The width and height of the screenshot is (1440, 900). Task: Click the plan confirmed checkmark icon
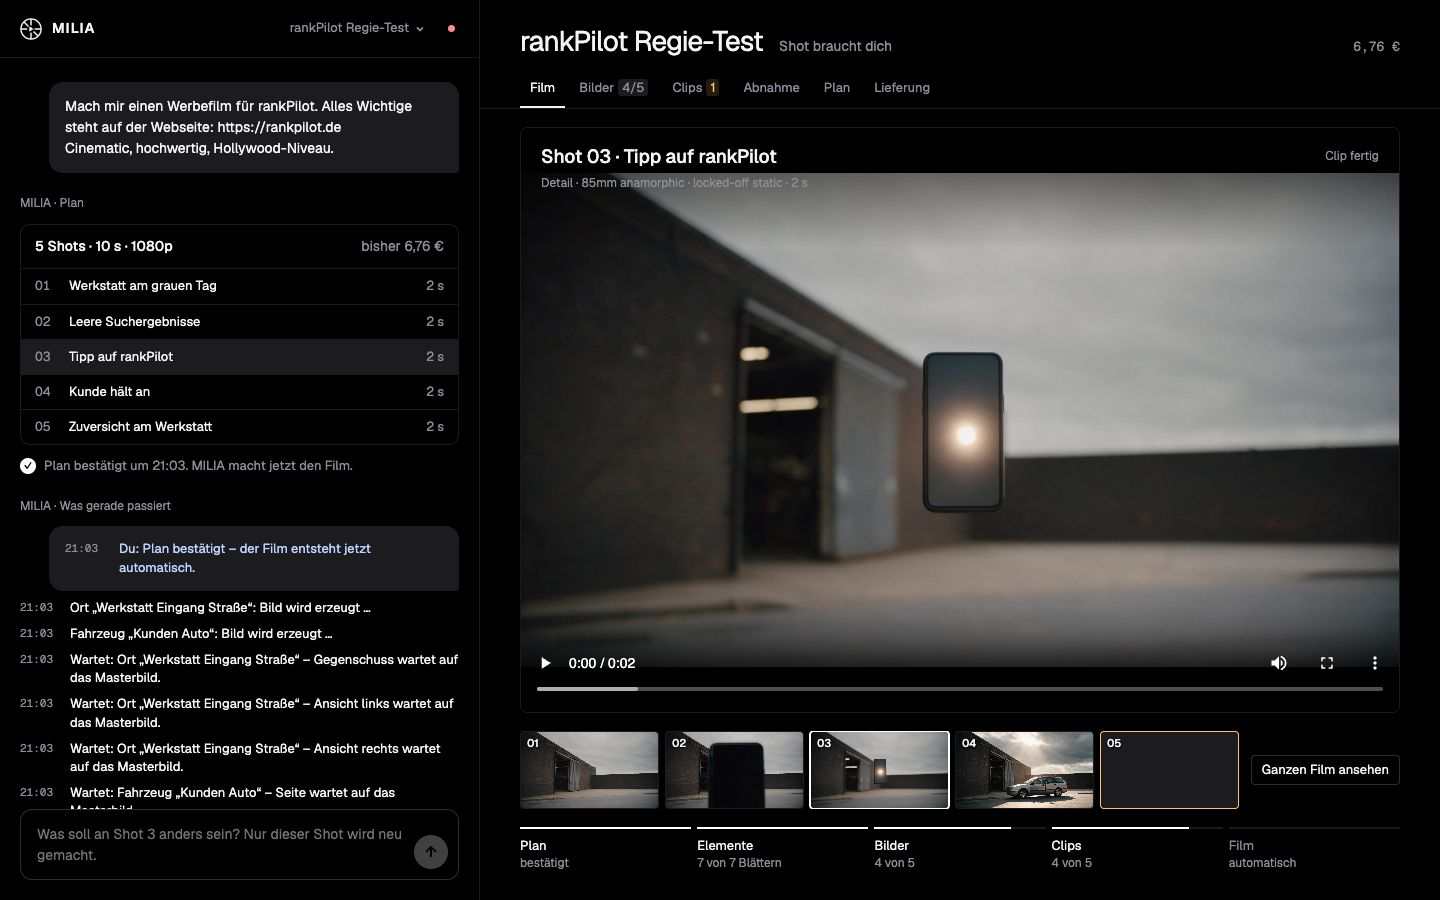(28, 466)
